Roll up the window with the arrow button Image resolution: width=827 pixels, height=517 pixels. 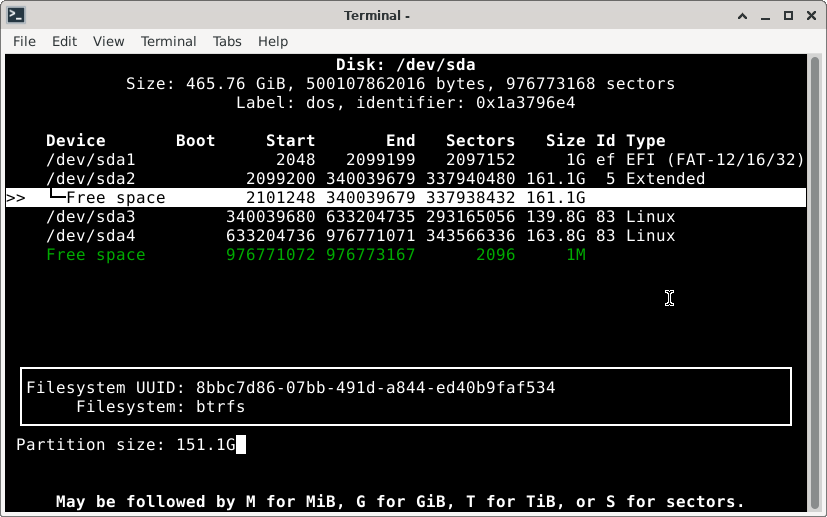(741, 15)
